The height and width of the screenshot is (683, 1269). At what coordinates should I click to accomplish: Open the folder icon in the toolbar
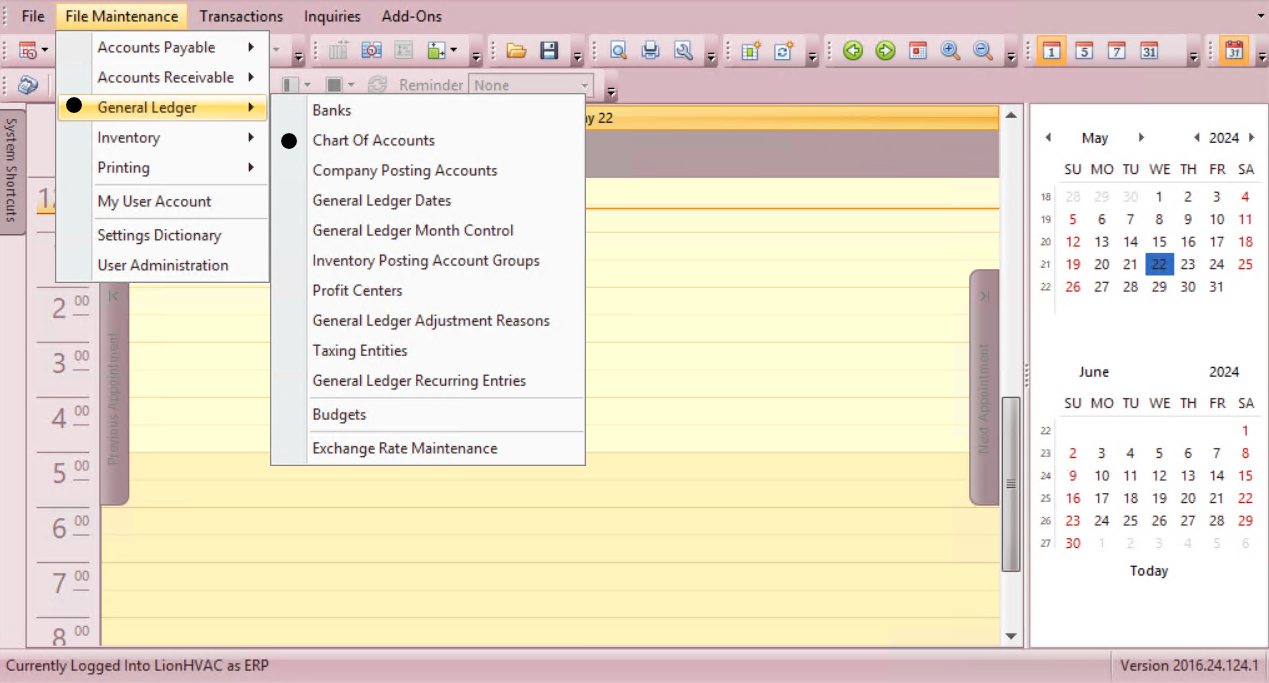pyautogui.click(x=516, y=51)
